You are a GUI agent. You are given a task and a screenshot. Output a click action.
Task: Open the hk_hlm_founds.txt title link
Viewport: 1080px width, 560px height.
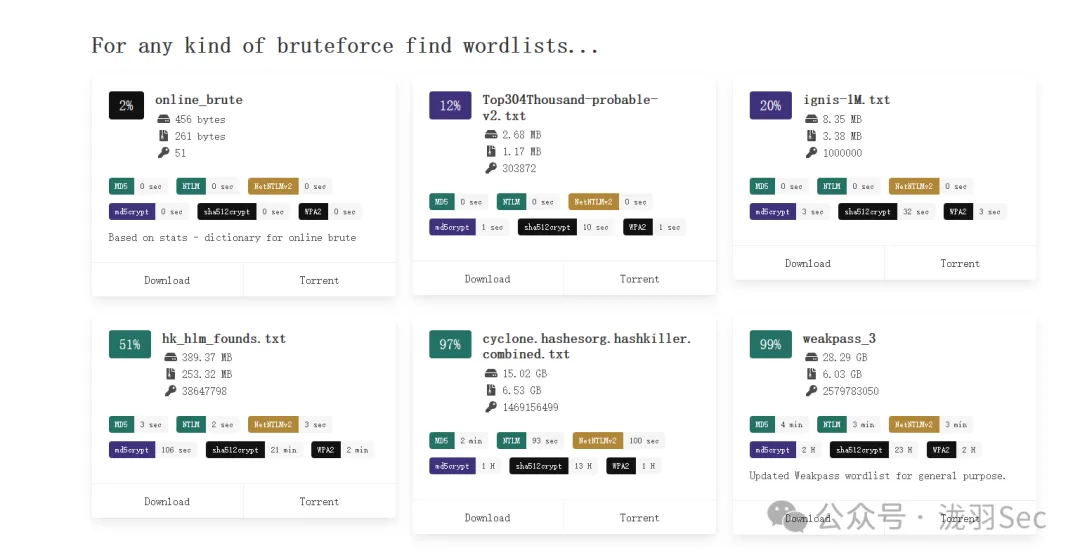pyautogui.click(x=224, y=338)
